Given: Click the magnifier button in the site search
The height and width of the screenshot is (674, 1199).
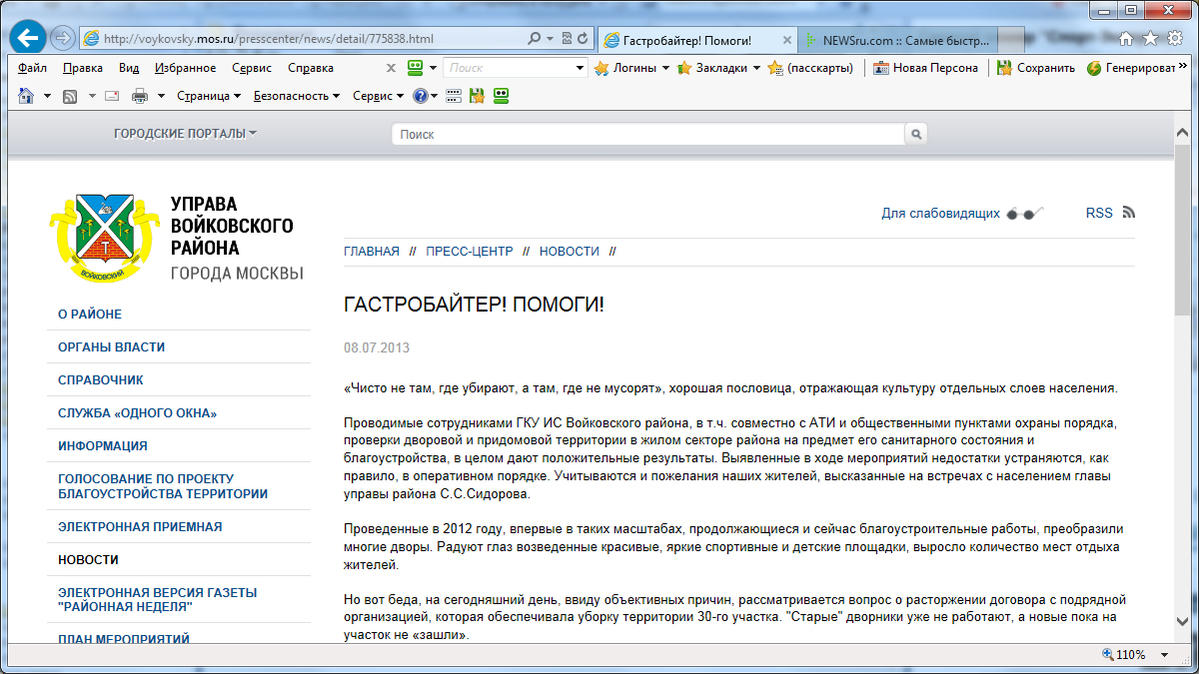Looking at the screenshot, I should point(916,134).
